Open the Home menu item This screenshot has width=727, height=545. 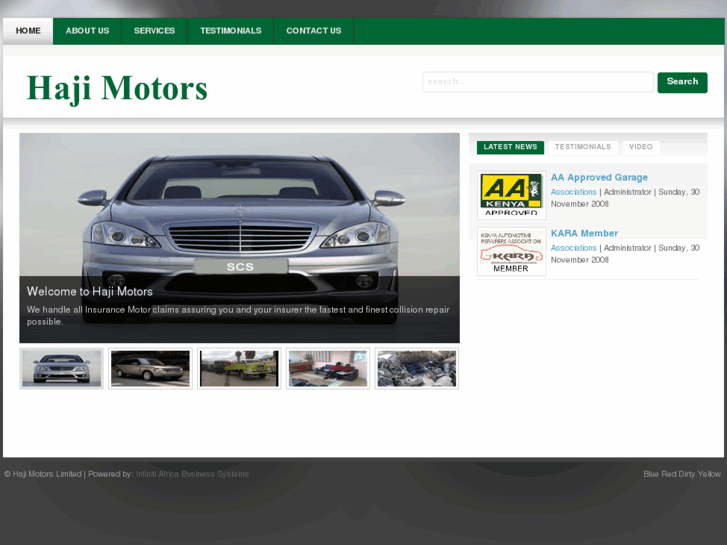pyautogui.click(x=28, y=31)
